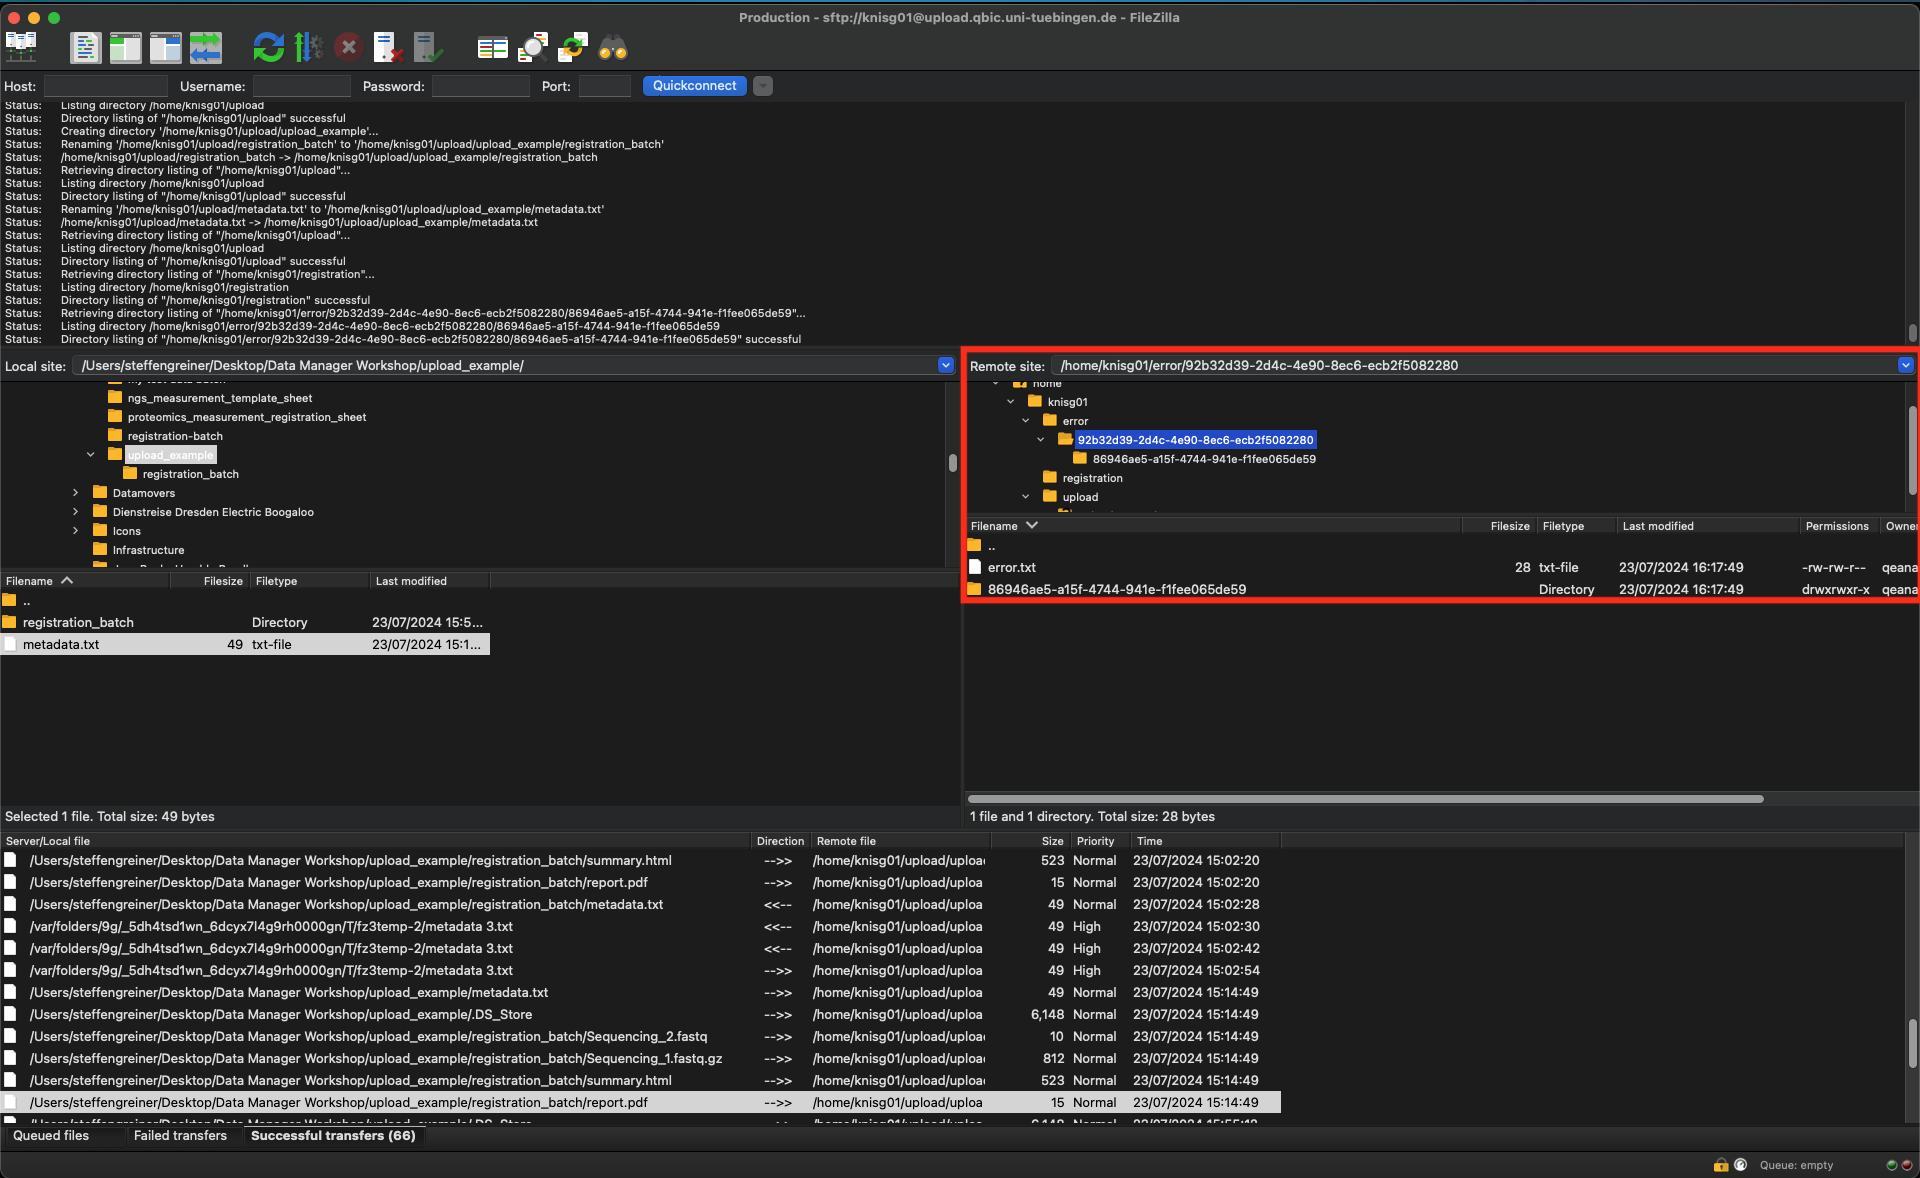Viewport: 1920px width, 1178px height.
Task: Click the green activity indicator
Action: point(1891,1165)
